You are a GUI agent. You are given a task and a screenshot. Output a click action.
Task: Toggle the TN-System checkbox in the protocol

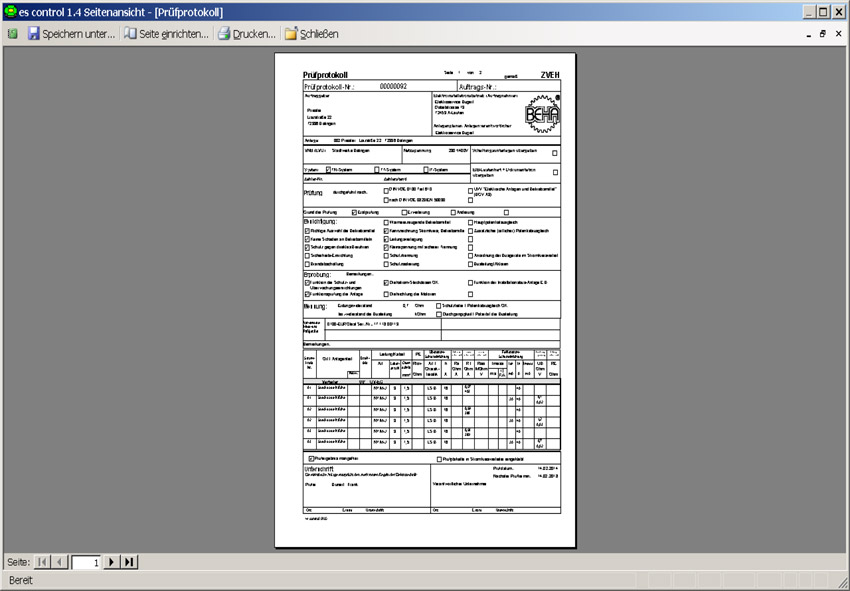[x=328, y=171]
